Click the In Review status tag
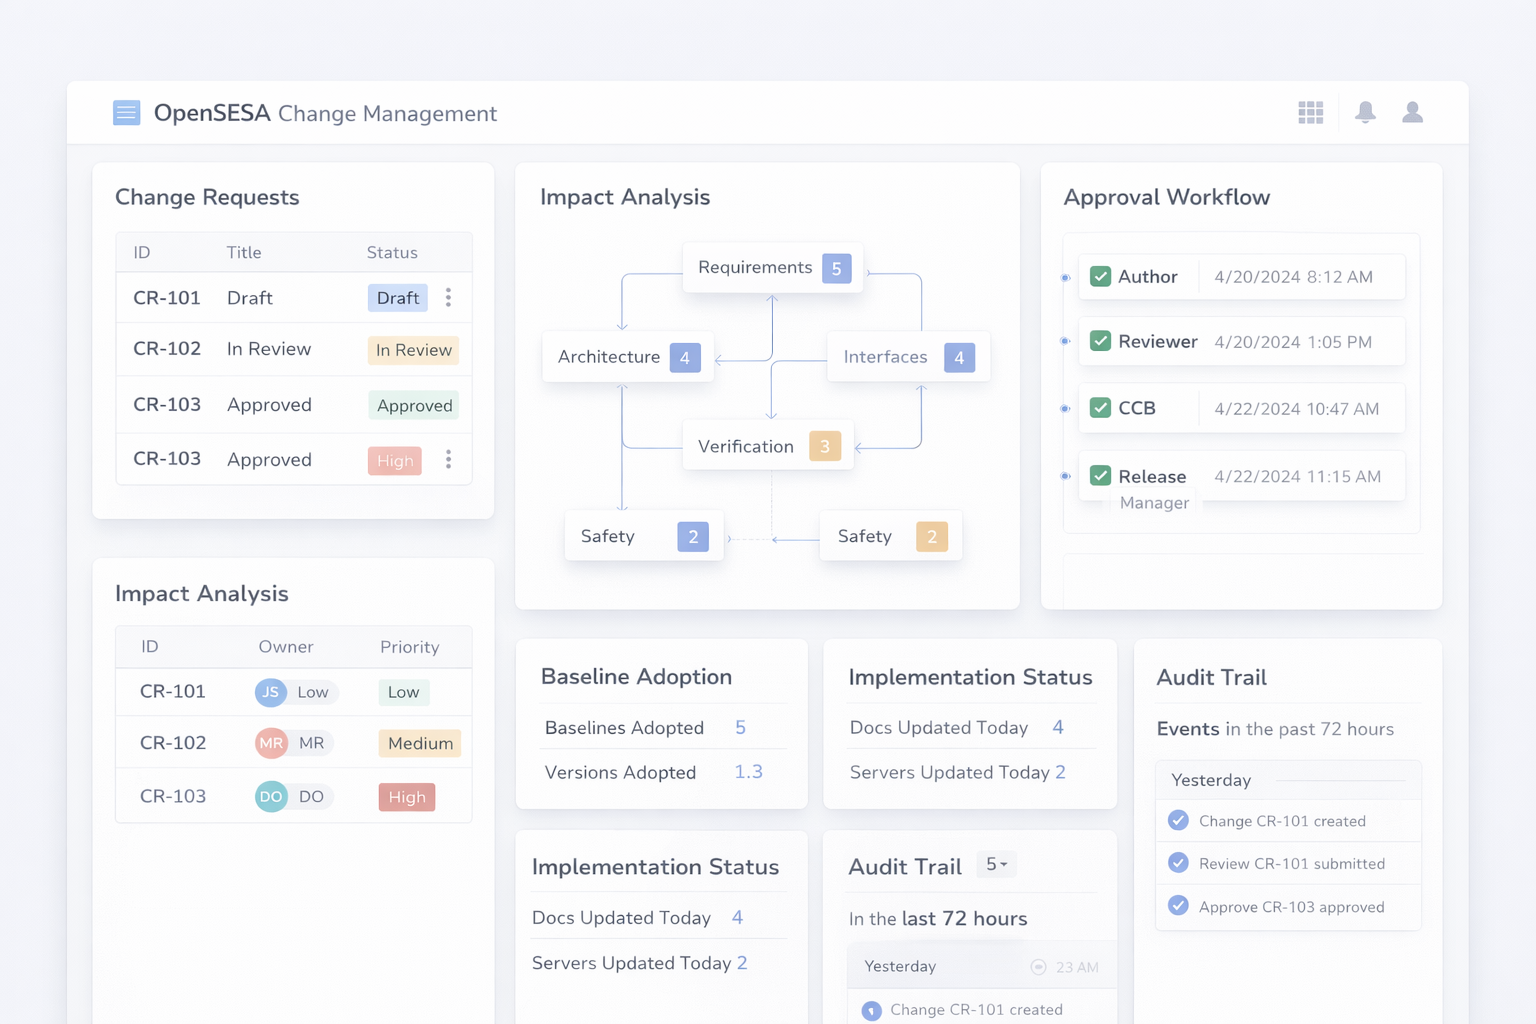The image size is (1536, 1024). tap(413, 350)
